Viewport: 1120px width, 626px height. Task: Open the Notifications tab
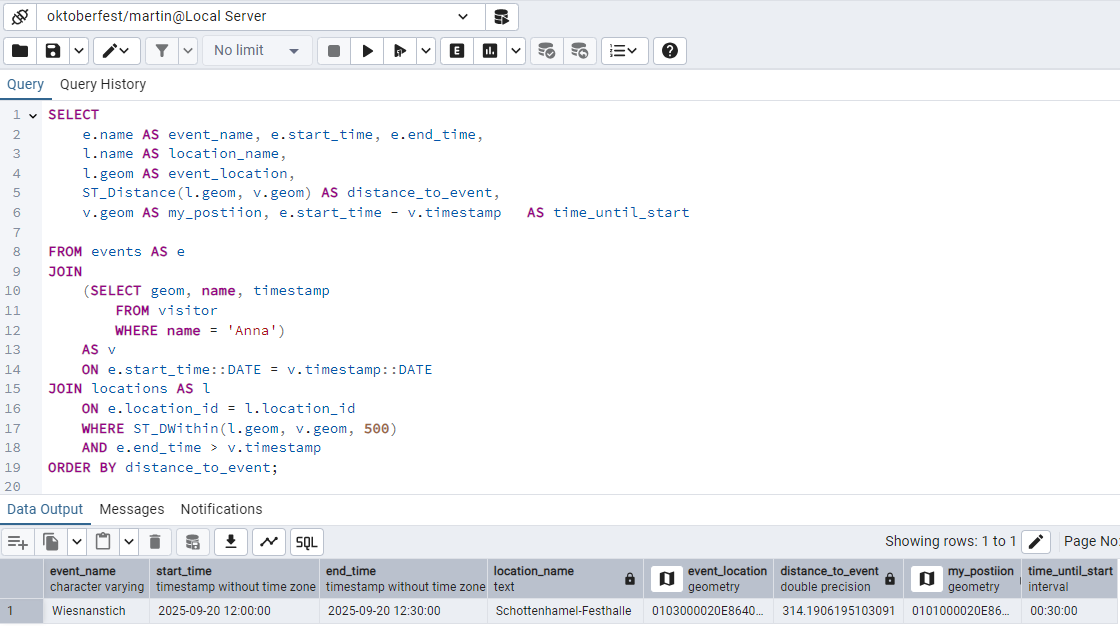(x=221, y=510)
